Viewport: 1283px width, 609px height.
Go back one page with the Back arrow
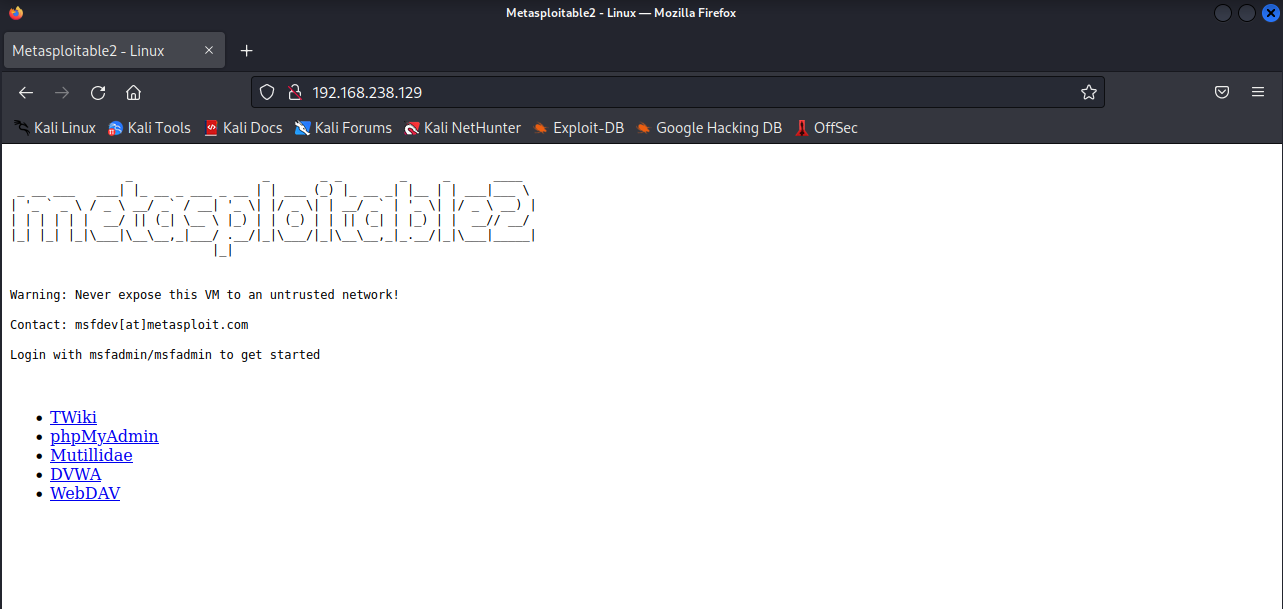coord(27,92)
